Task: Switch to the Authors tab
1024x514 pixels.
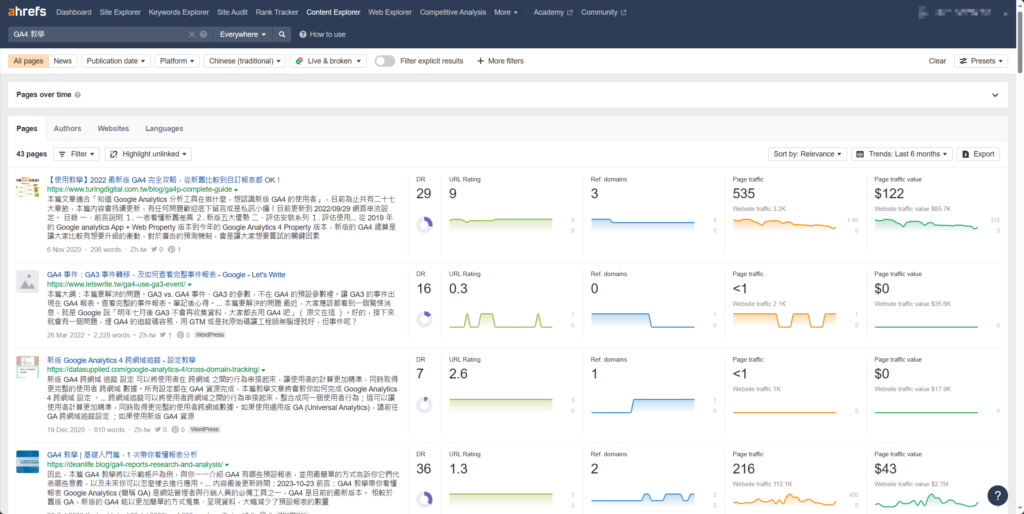Action: (x=67, y=129)
